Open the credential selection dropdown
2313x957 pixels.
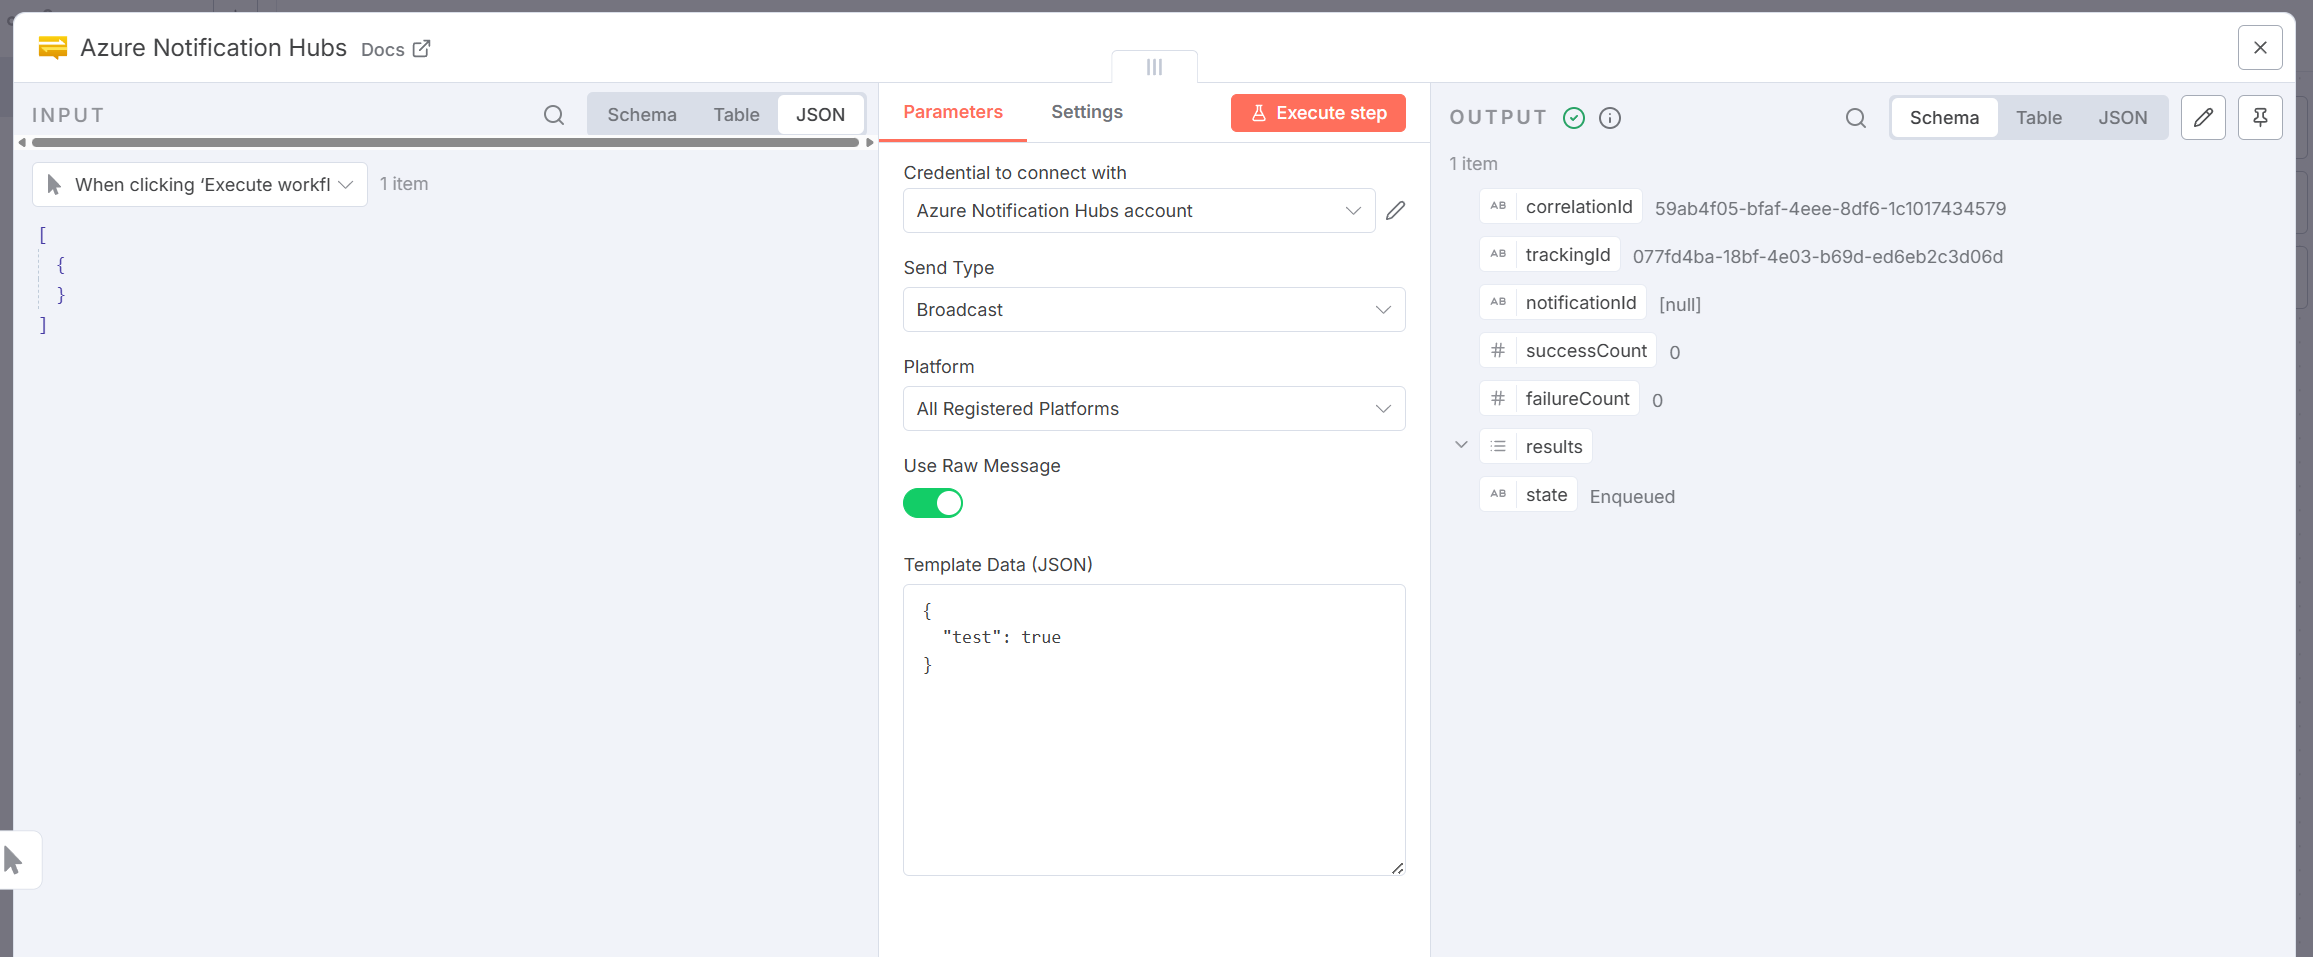[1139, 210]
